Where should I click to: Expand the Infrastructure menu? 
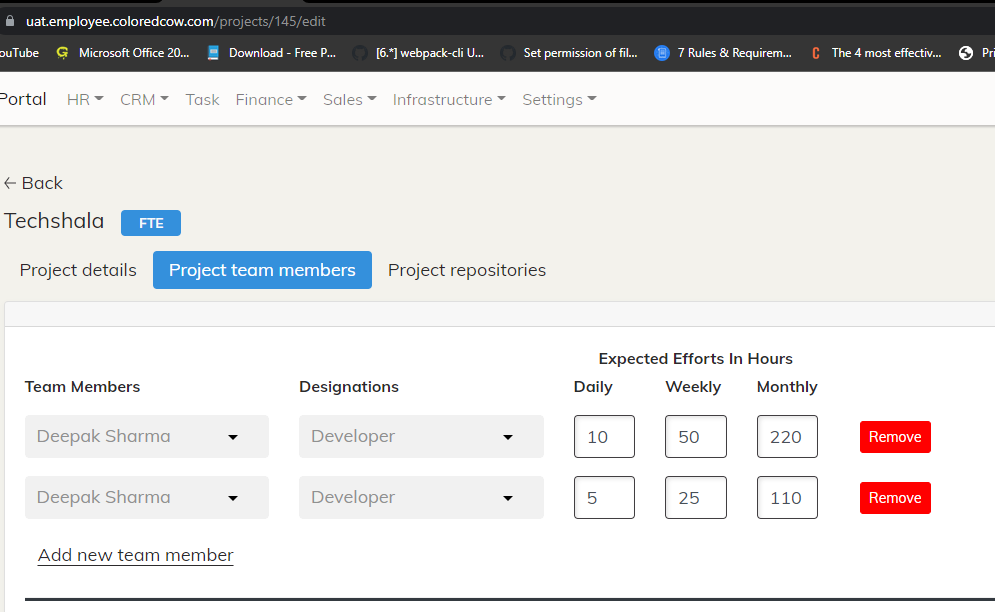[449, 100]
